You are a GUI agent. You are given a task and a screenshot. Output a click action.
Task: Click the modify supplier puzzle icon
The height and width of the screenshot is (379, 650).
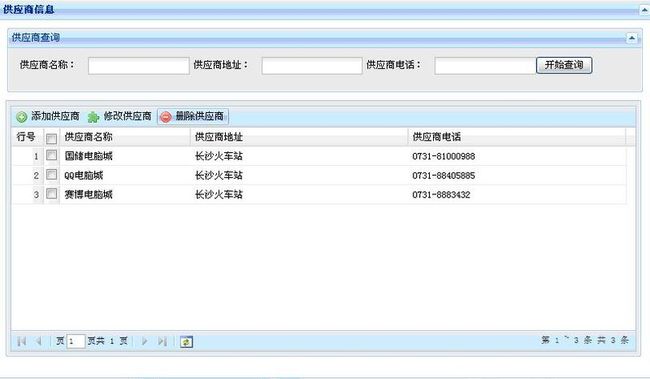[x=93, y=117]
